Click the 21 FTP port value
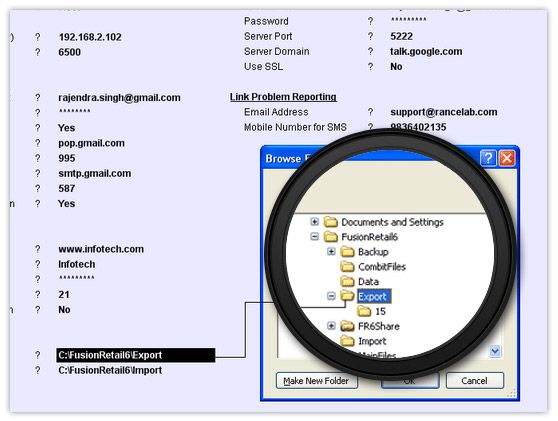This screenshot has width=558, height=421. 64,294
